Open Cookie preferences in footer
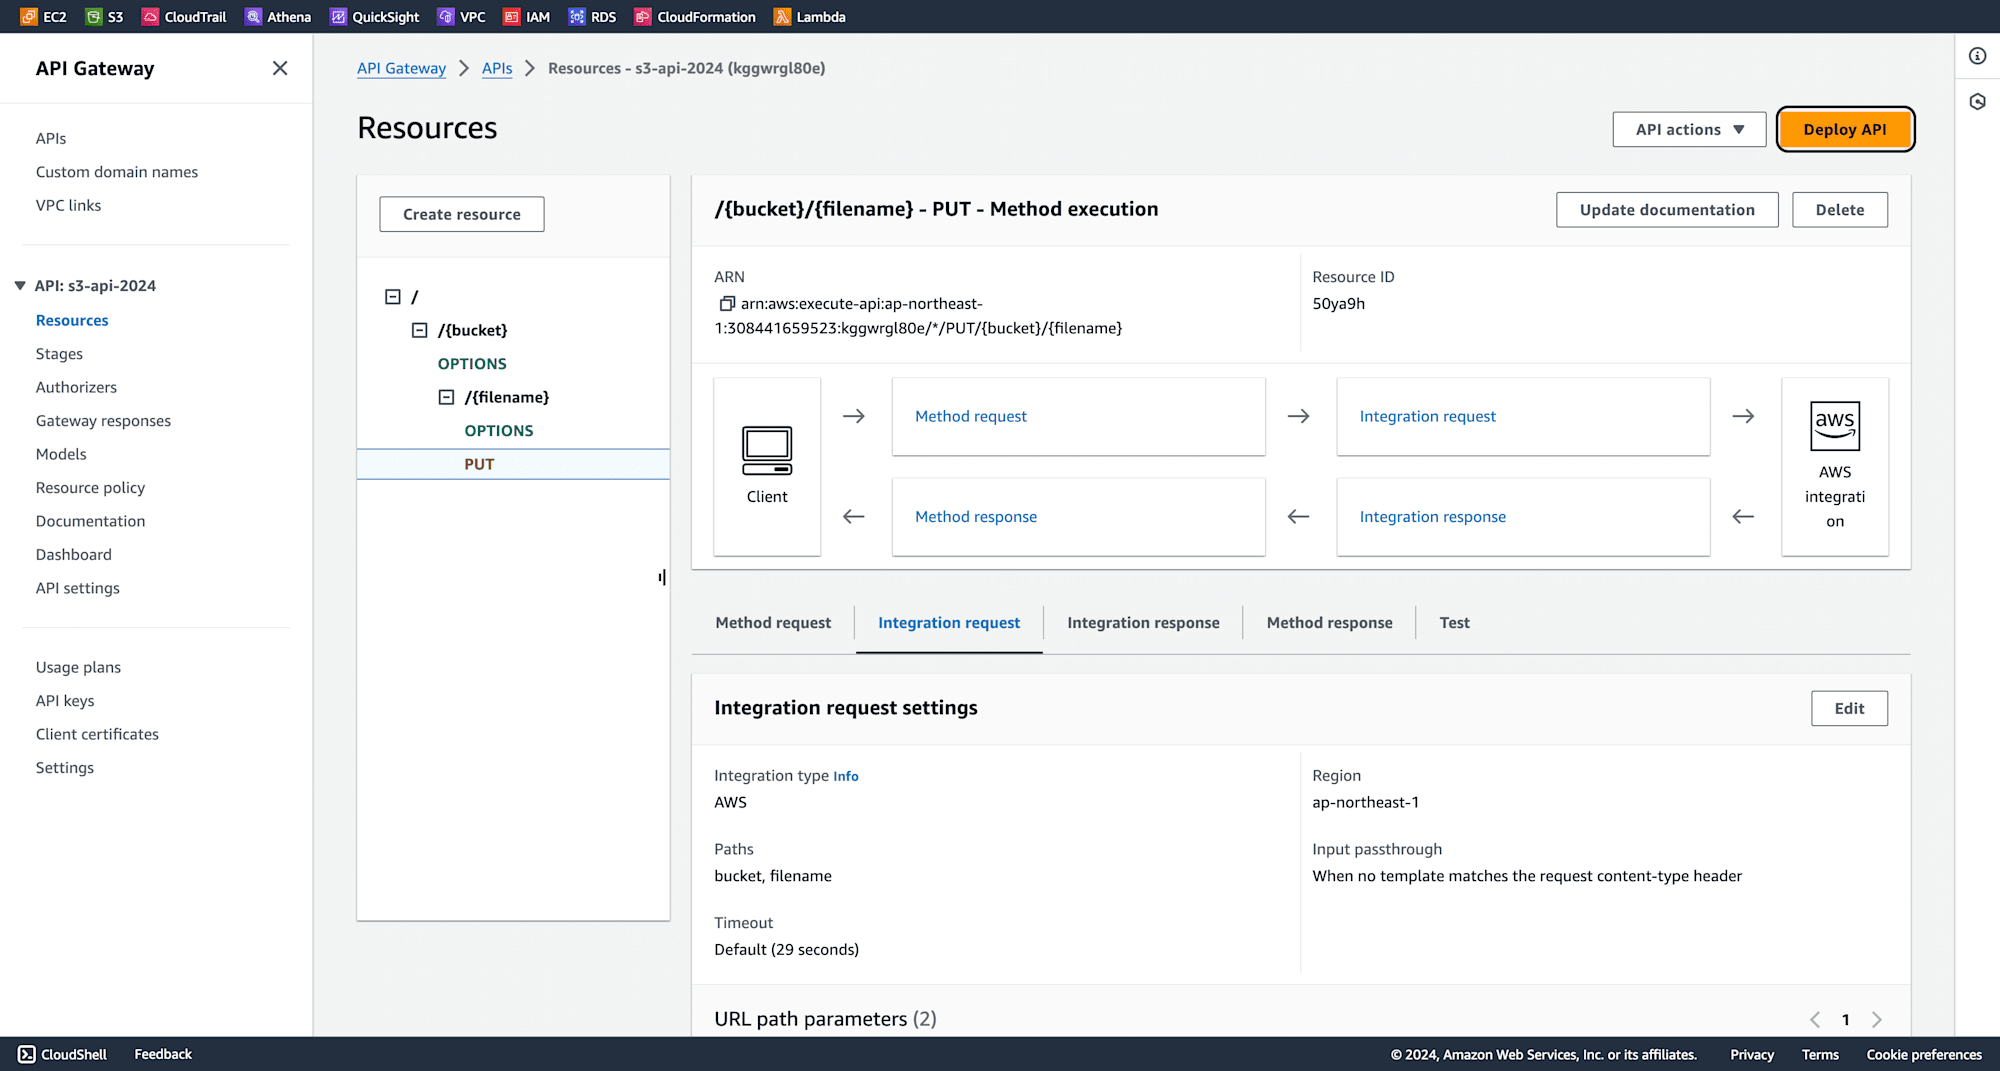Screen dimensions: 2000x1071 1924,1055
